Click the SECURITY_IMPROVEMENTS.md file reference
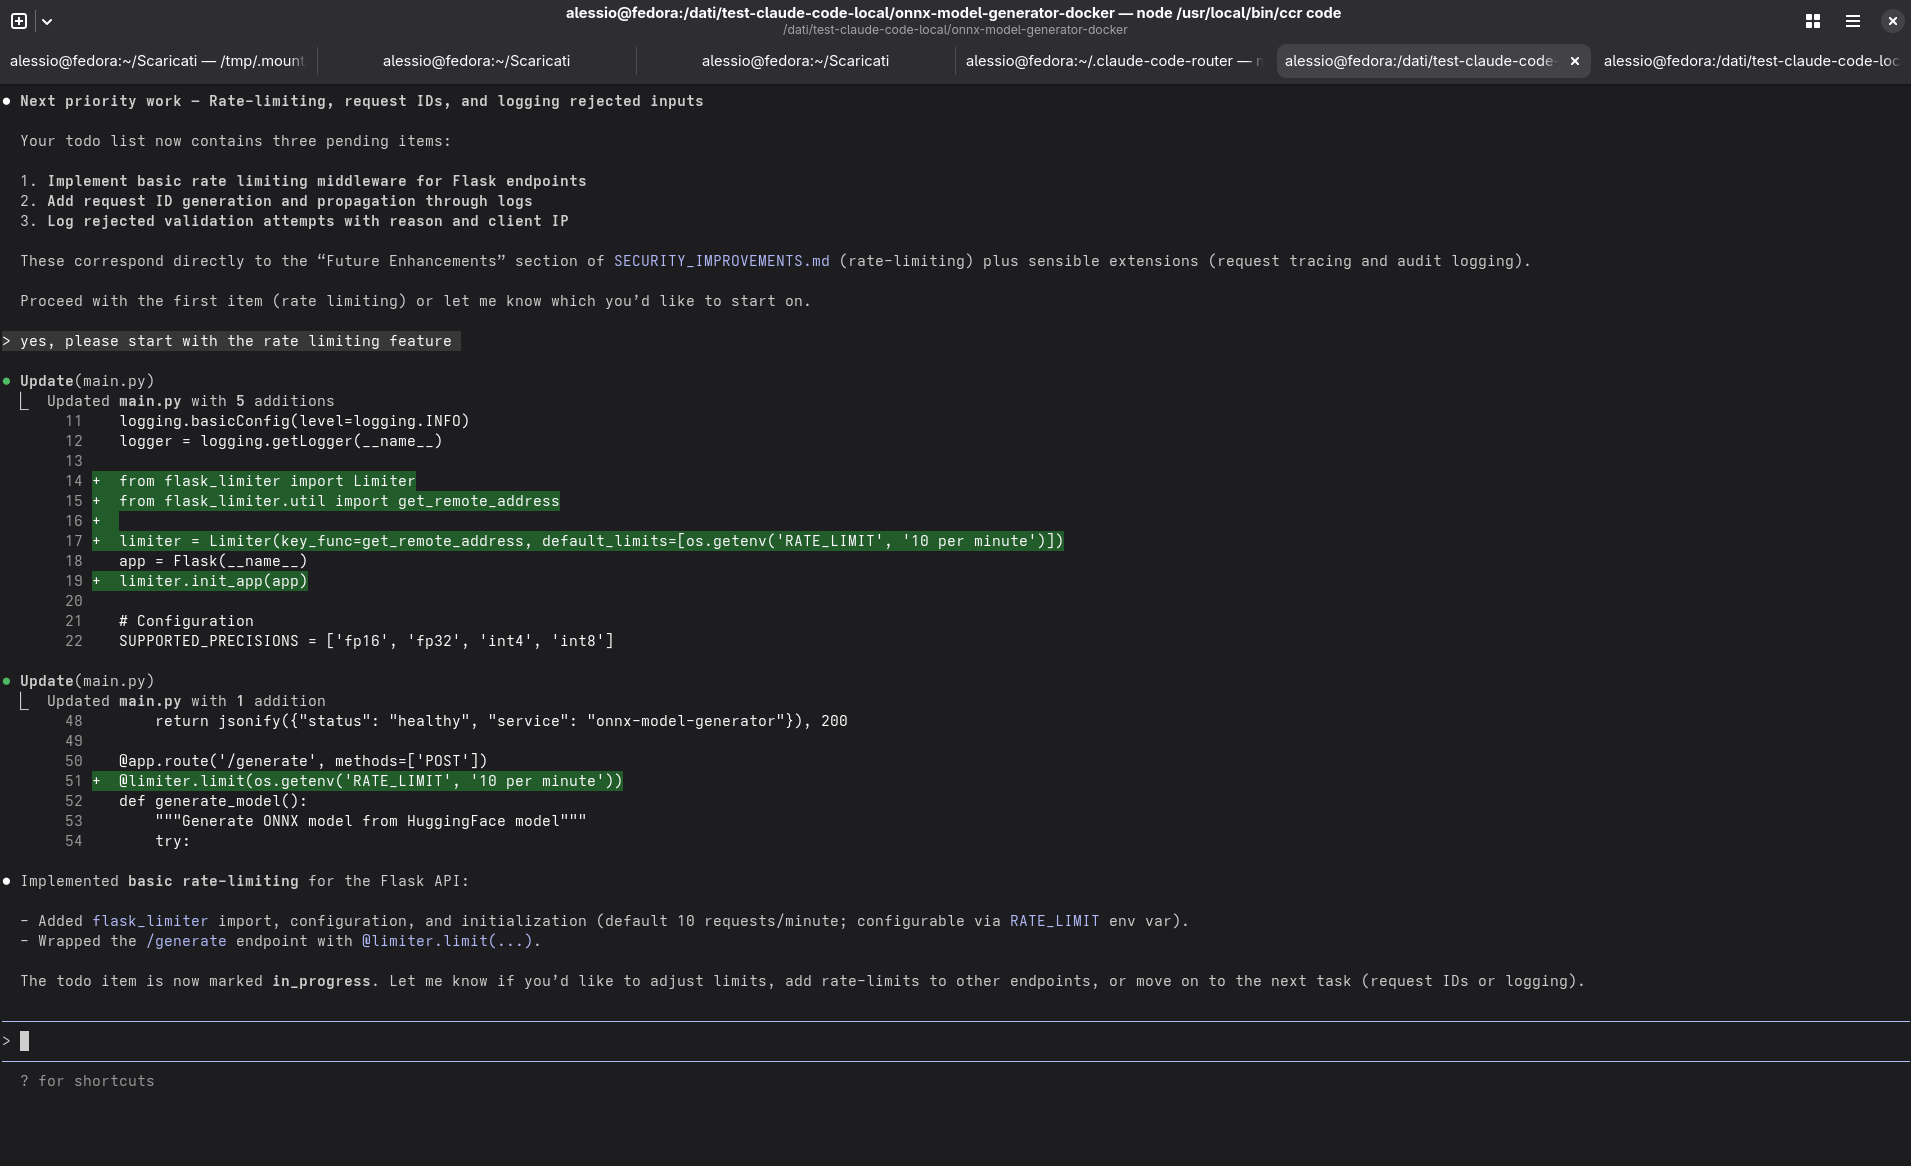This screenshot has height=1166, width=1911. (721, 261)
